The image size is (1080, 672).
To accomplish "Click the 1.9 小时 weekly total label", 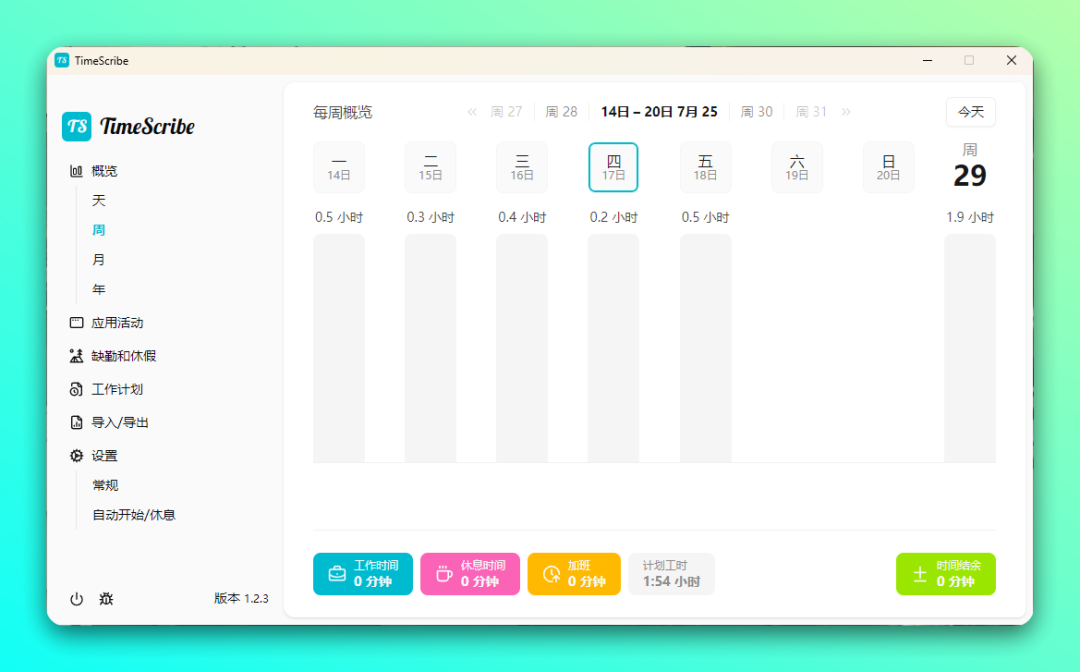I will coord(970,218).
